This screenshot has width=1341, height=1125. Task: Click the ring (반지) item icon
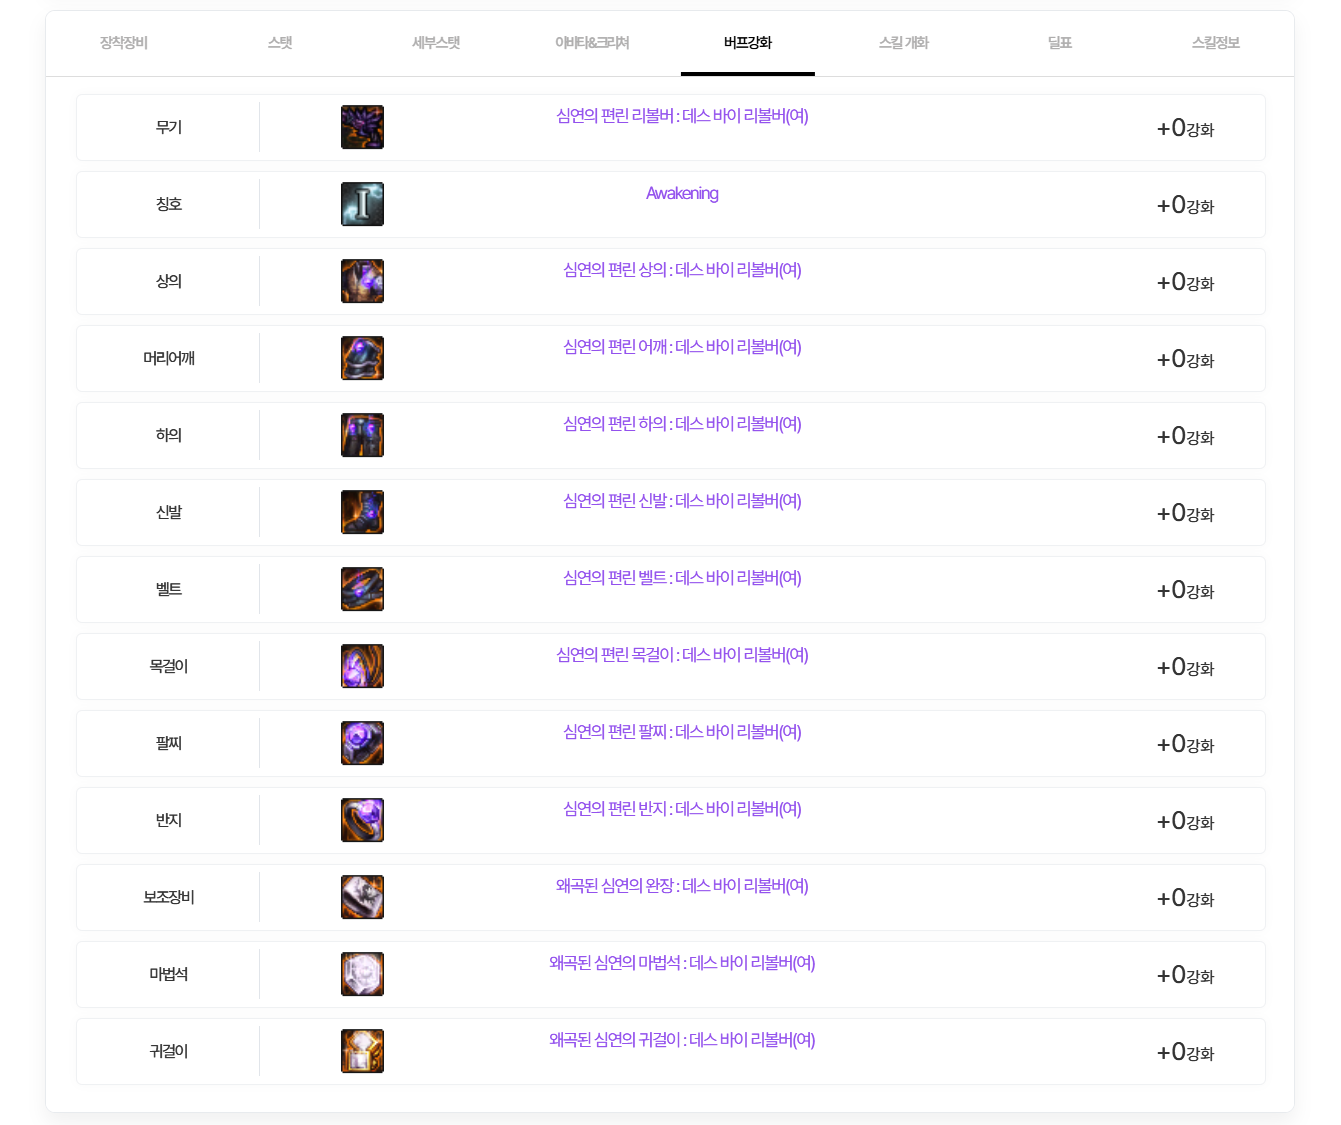pos(362,820)
